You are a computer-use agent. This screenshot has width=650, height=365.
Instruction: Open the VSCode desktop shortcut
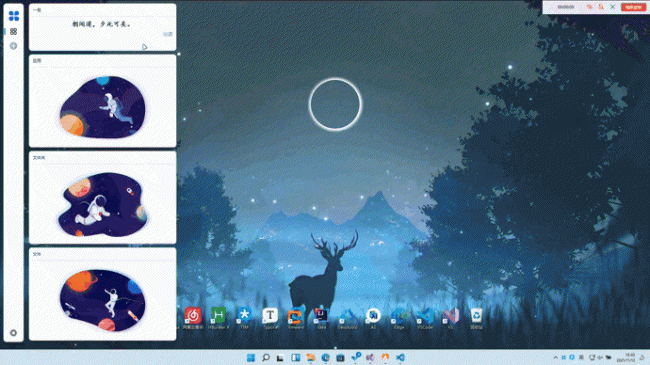point(425,319)
